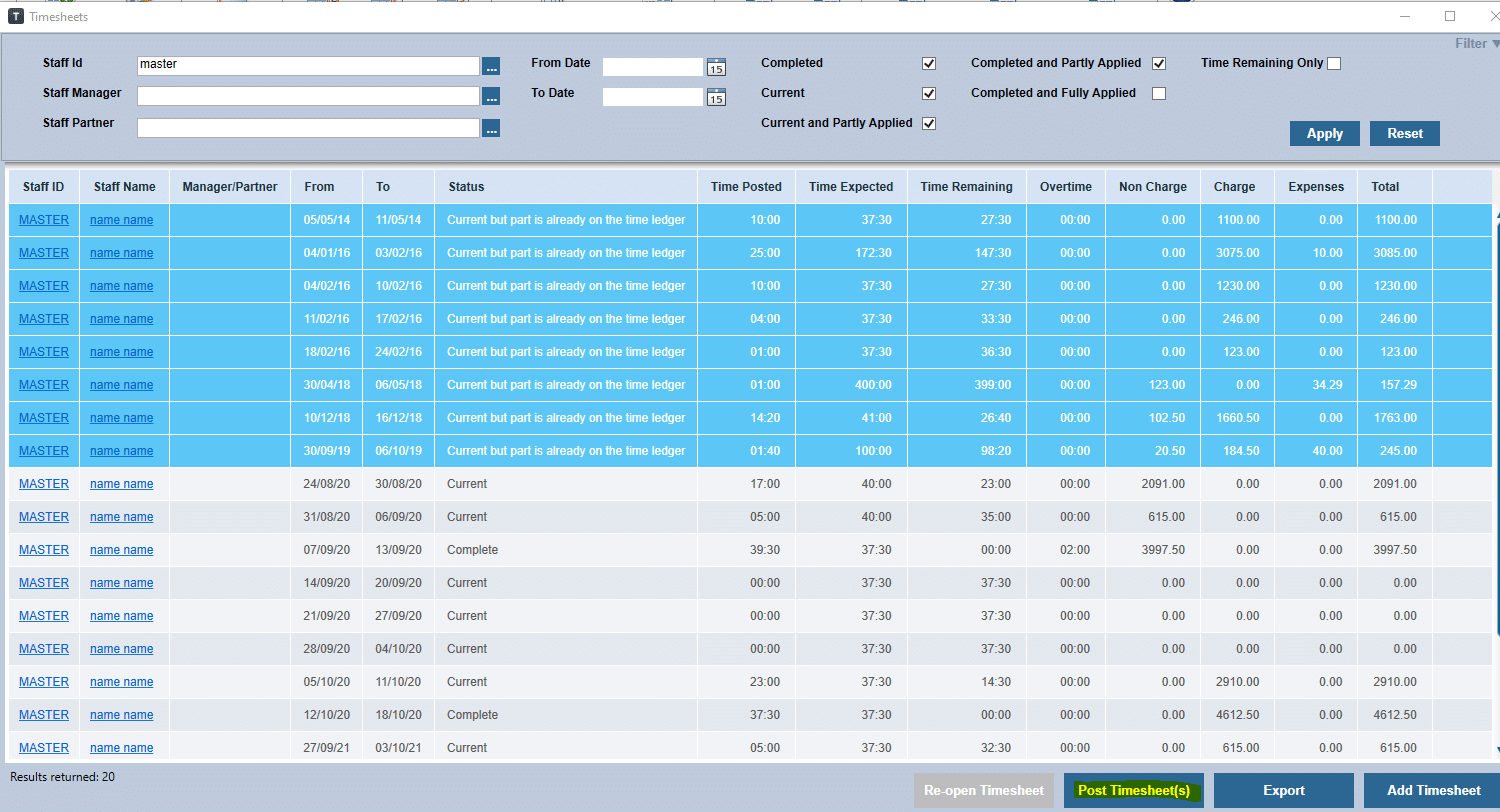
Task: Toggle the Current checkbox
Action: tap(929, 93)
